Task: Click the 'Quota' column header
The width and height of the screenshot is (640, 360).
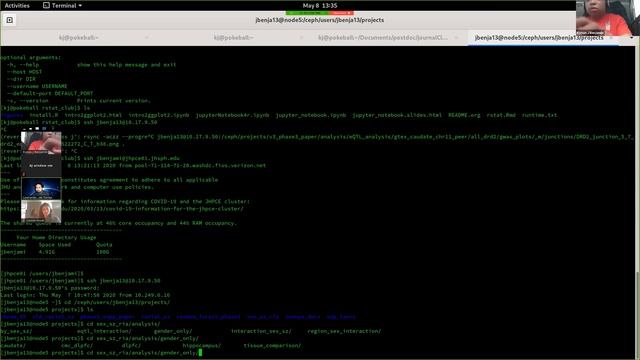Action: [104, 245]
